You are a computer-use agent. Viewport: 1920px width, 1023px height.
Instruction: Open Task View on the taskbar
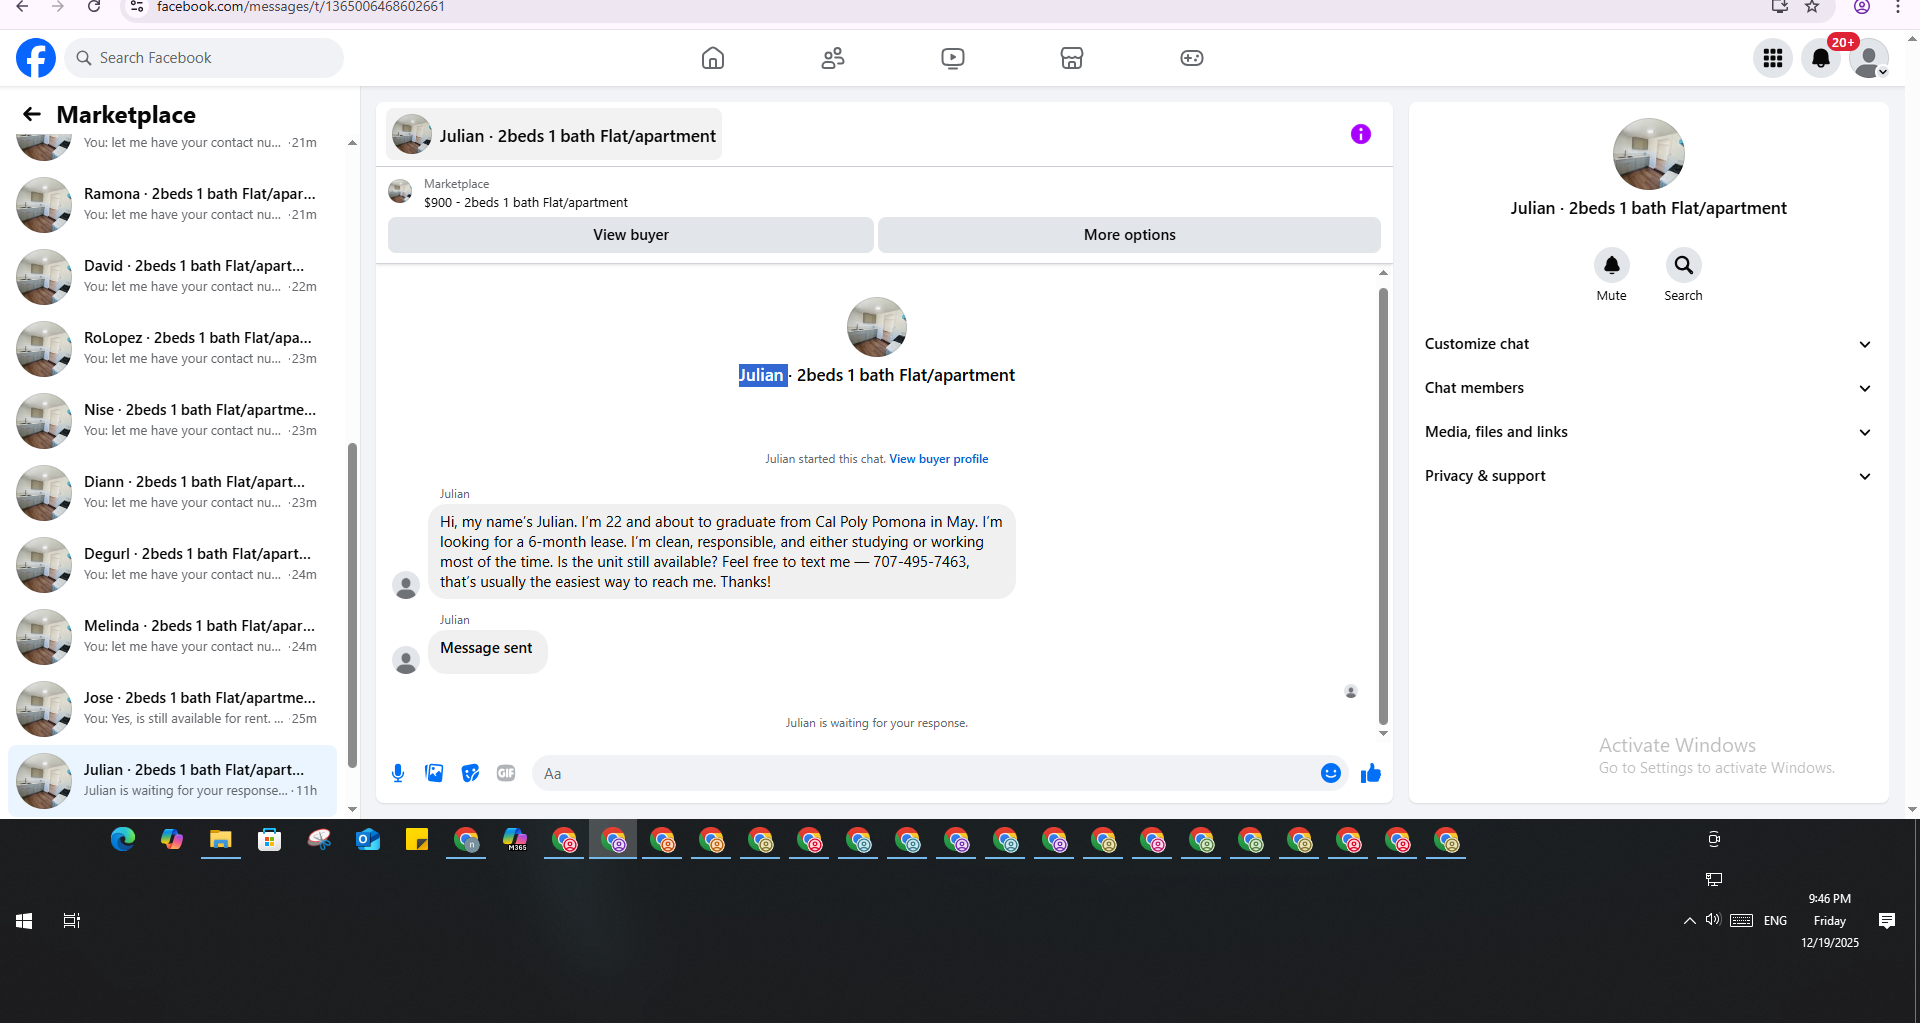[71, 921]
